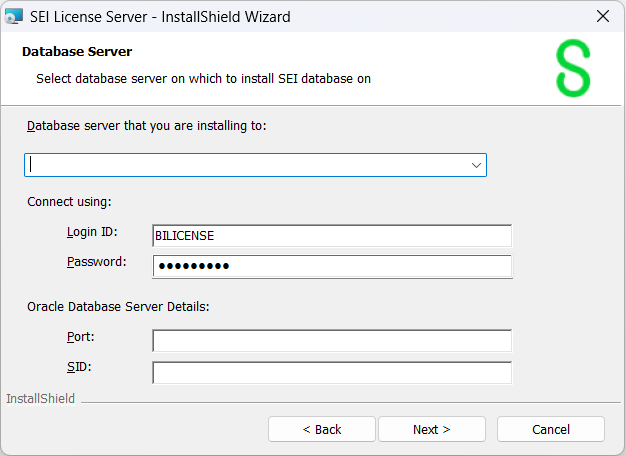The width and height of the screenshot is (626, 456).
Task: Click the installer icon in the title bar
Action: tap(15, 16)
